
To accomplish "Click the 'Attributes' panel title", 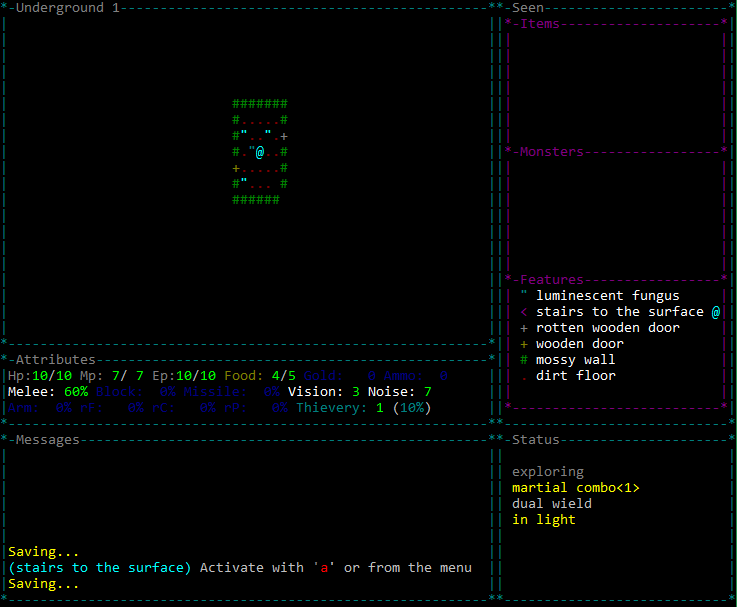I will click(55, 360).
